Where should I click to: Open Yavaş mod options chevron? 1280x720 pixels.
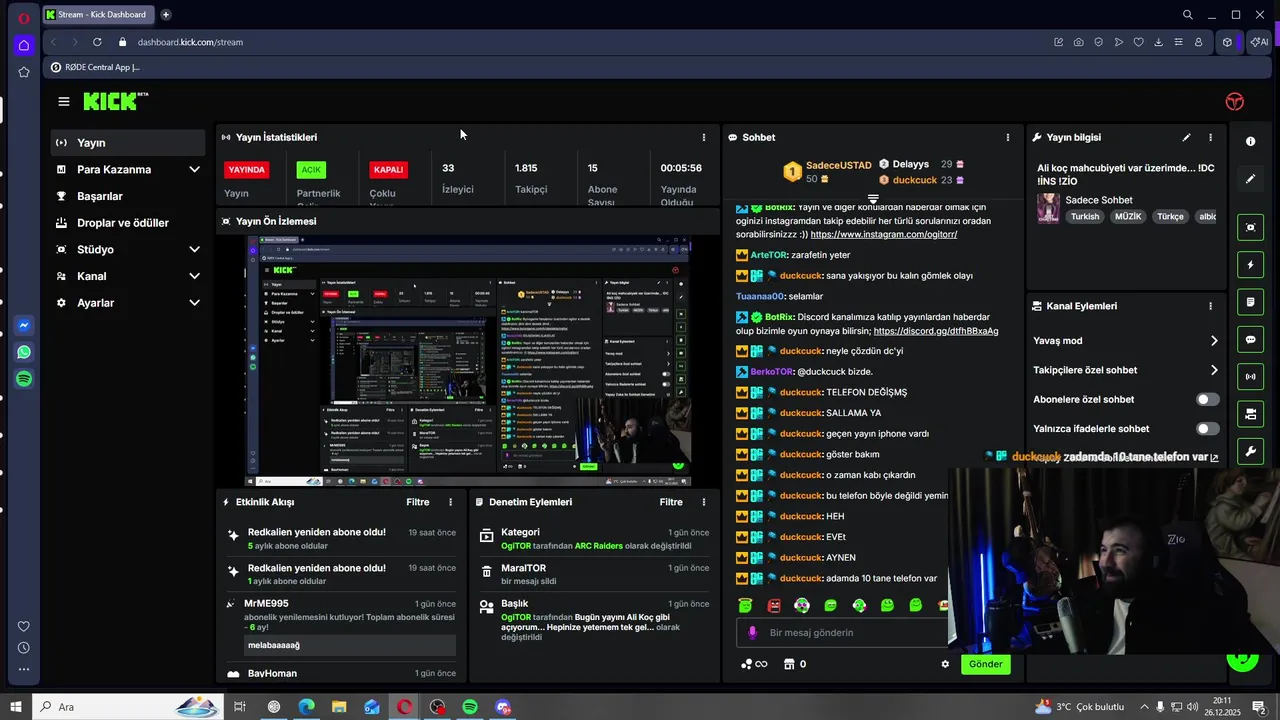point(1214,341)
